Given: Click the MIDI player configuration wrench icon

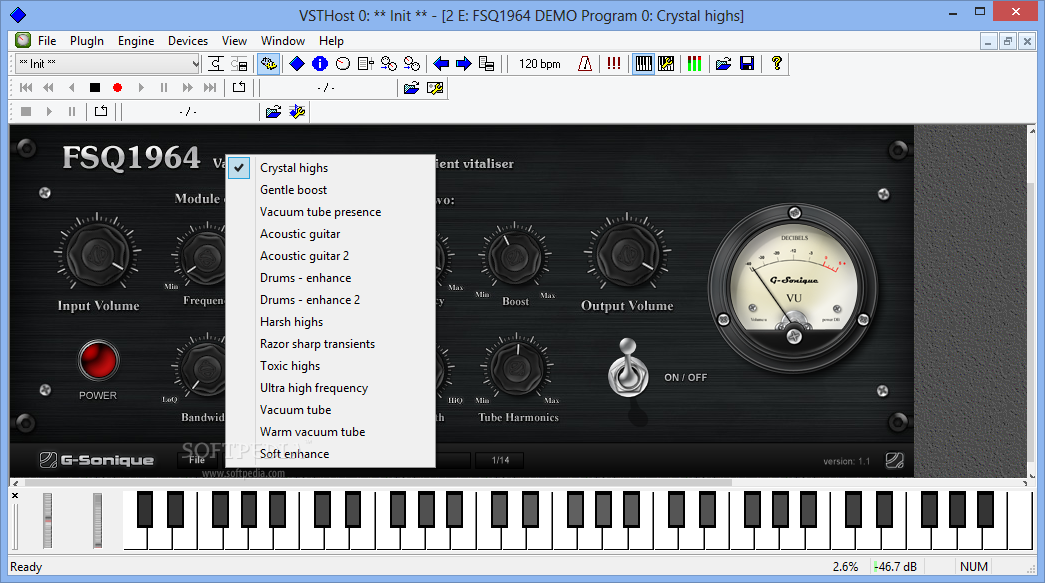Looking at the screenshot, I should click(297, 112).
